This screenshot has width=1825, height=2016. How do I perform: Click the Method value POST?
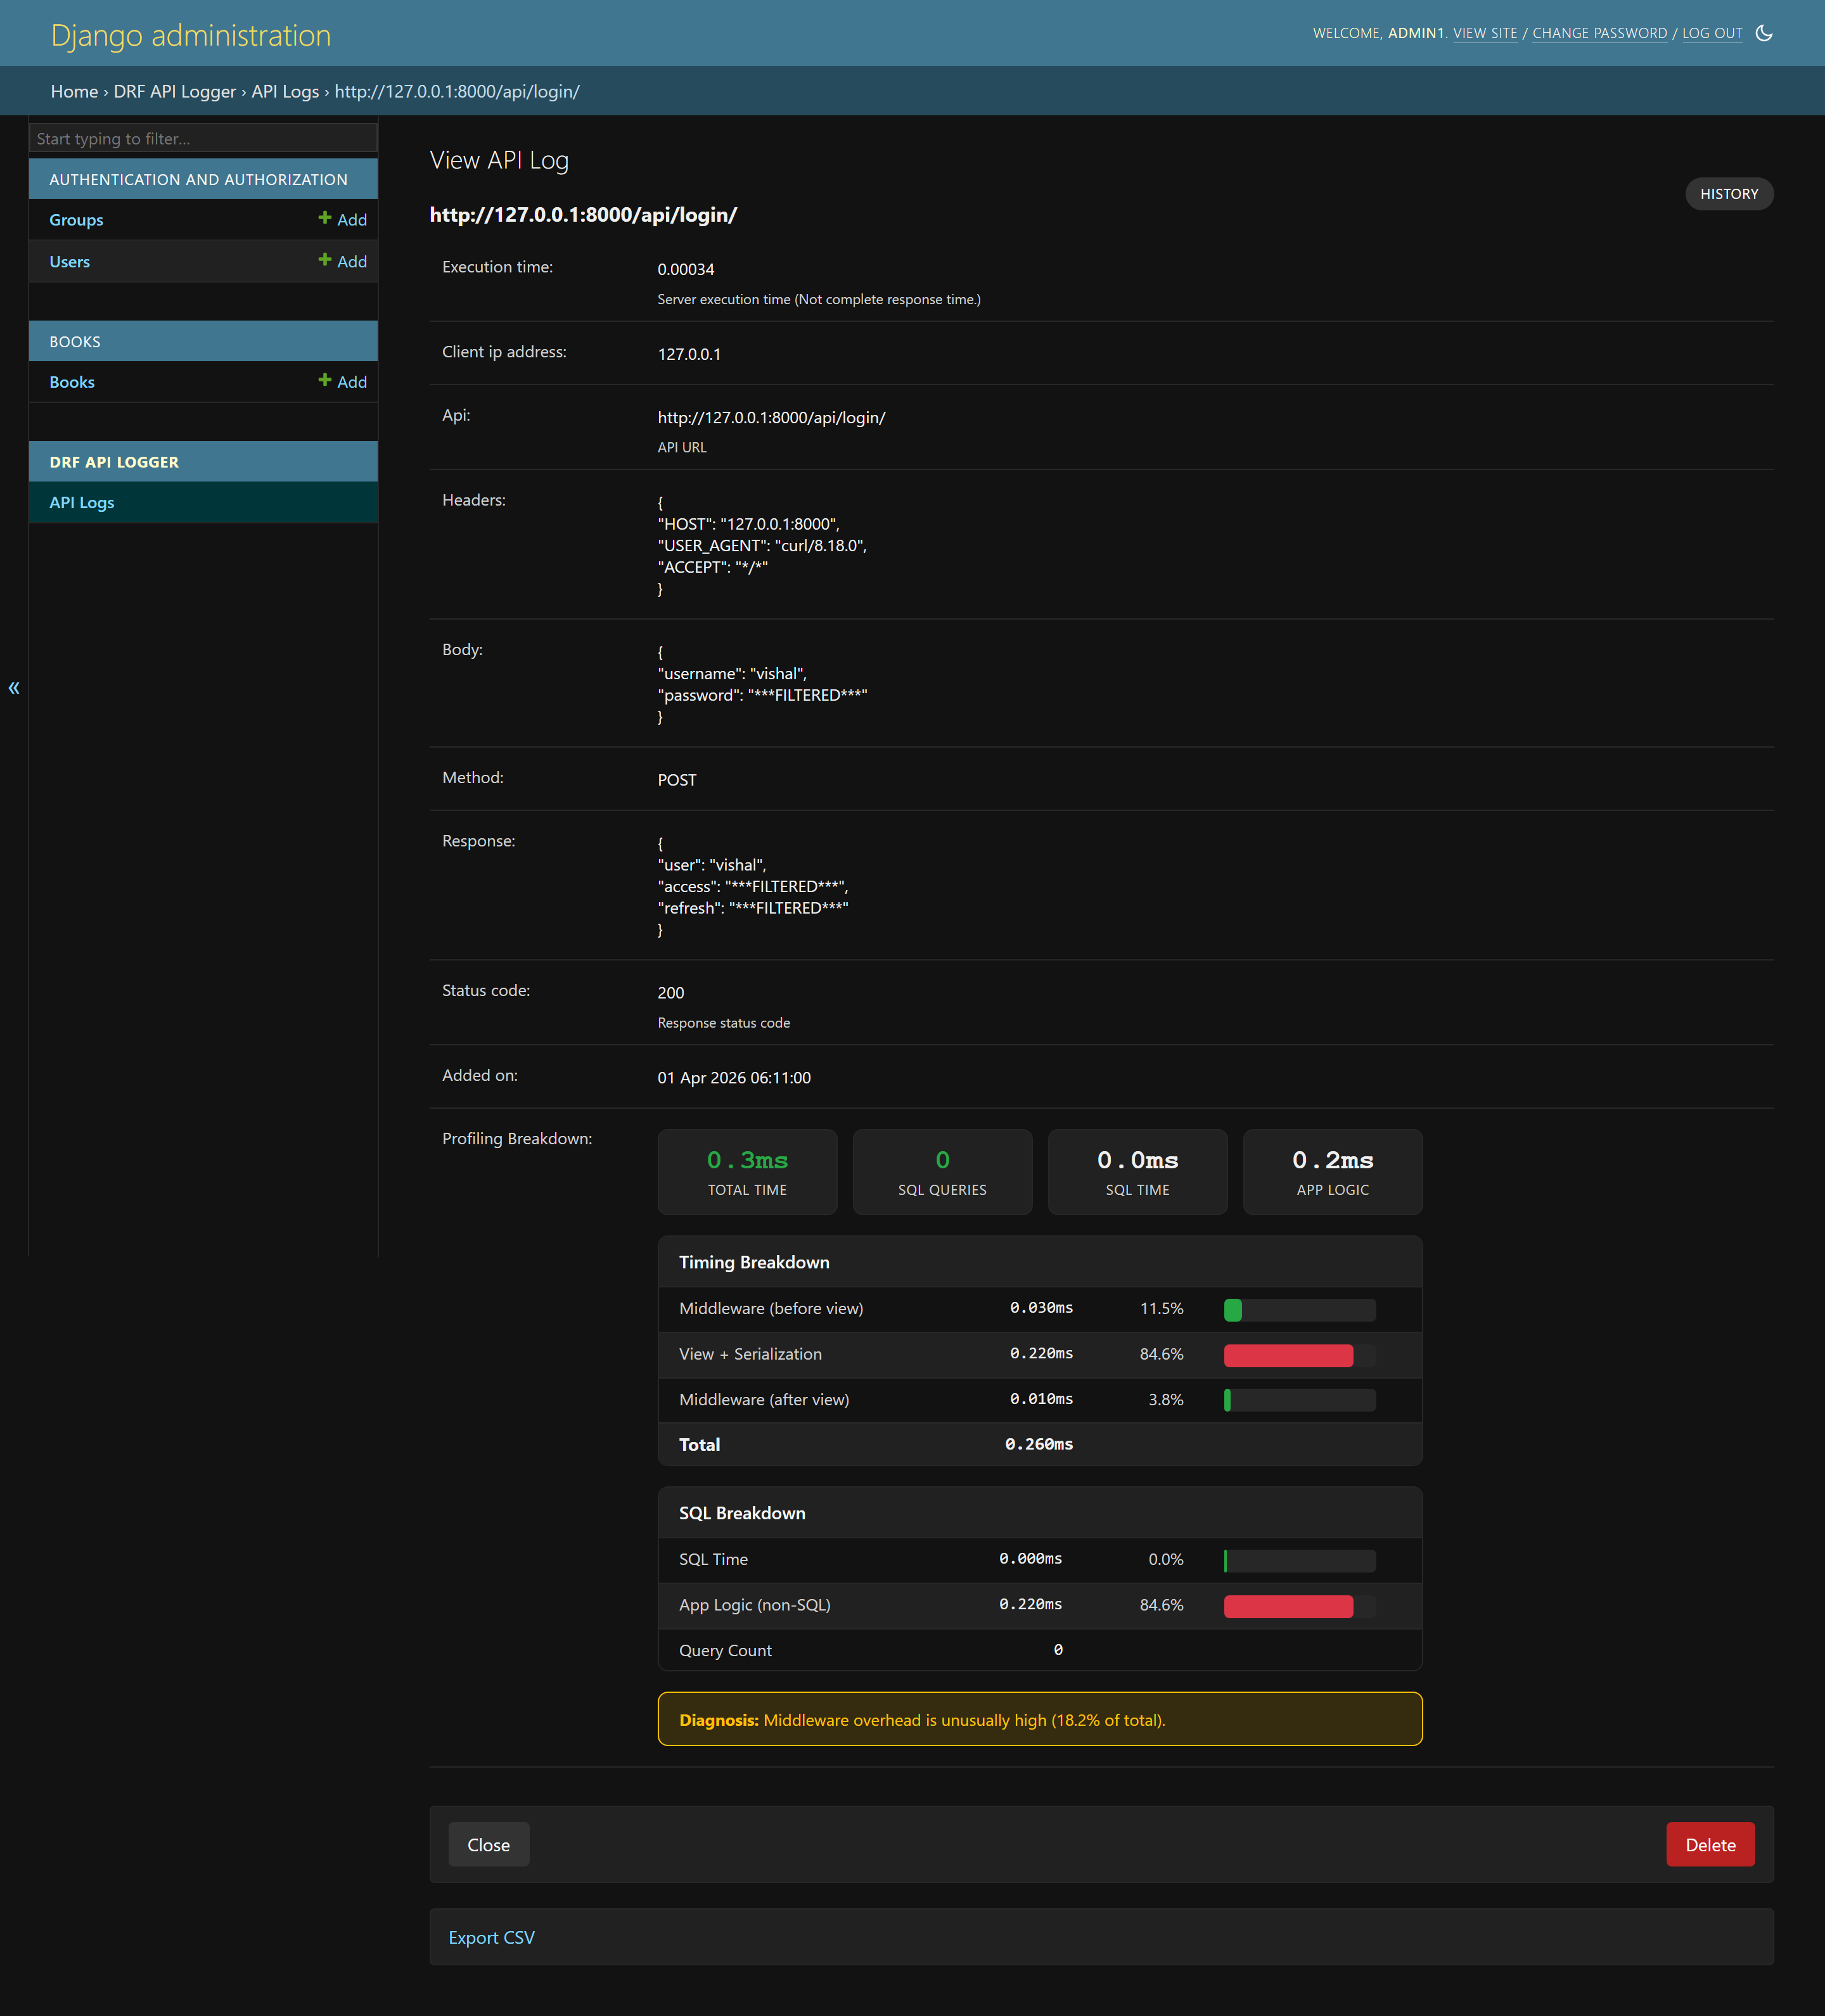(677, 780)
